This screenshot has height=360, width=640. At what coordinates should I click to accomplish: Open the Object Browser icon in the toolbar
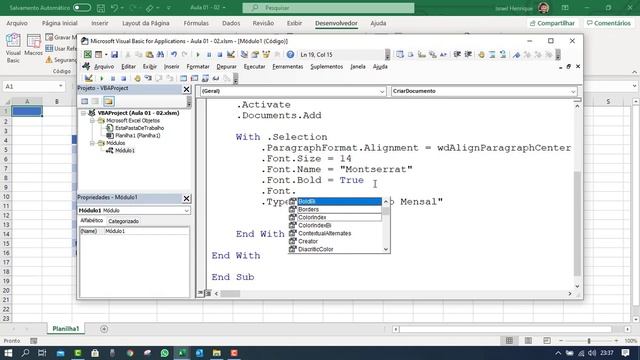point(266,54)
